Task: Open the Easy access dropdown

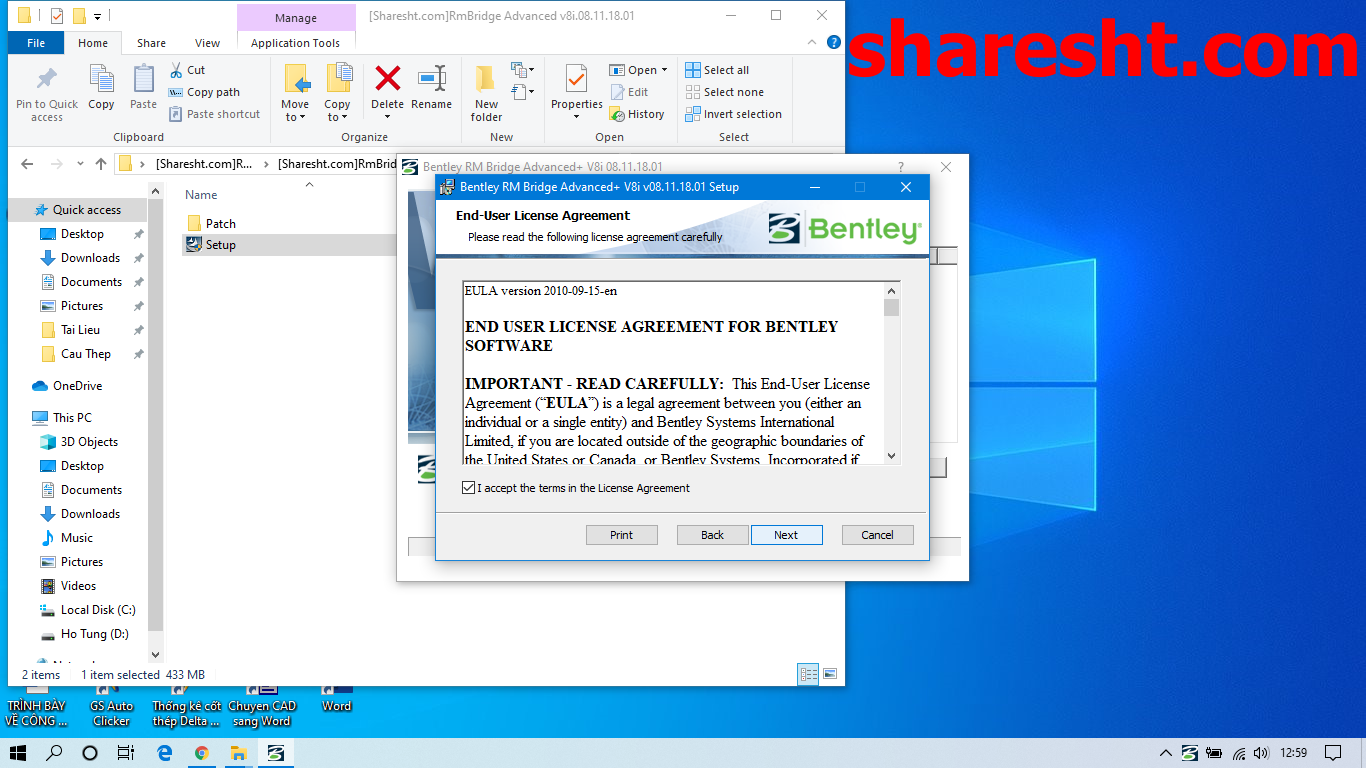Action: [523, 92]
